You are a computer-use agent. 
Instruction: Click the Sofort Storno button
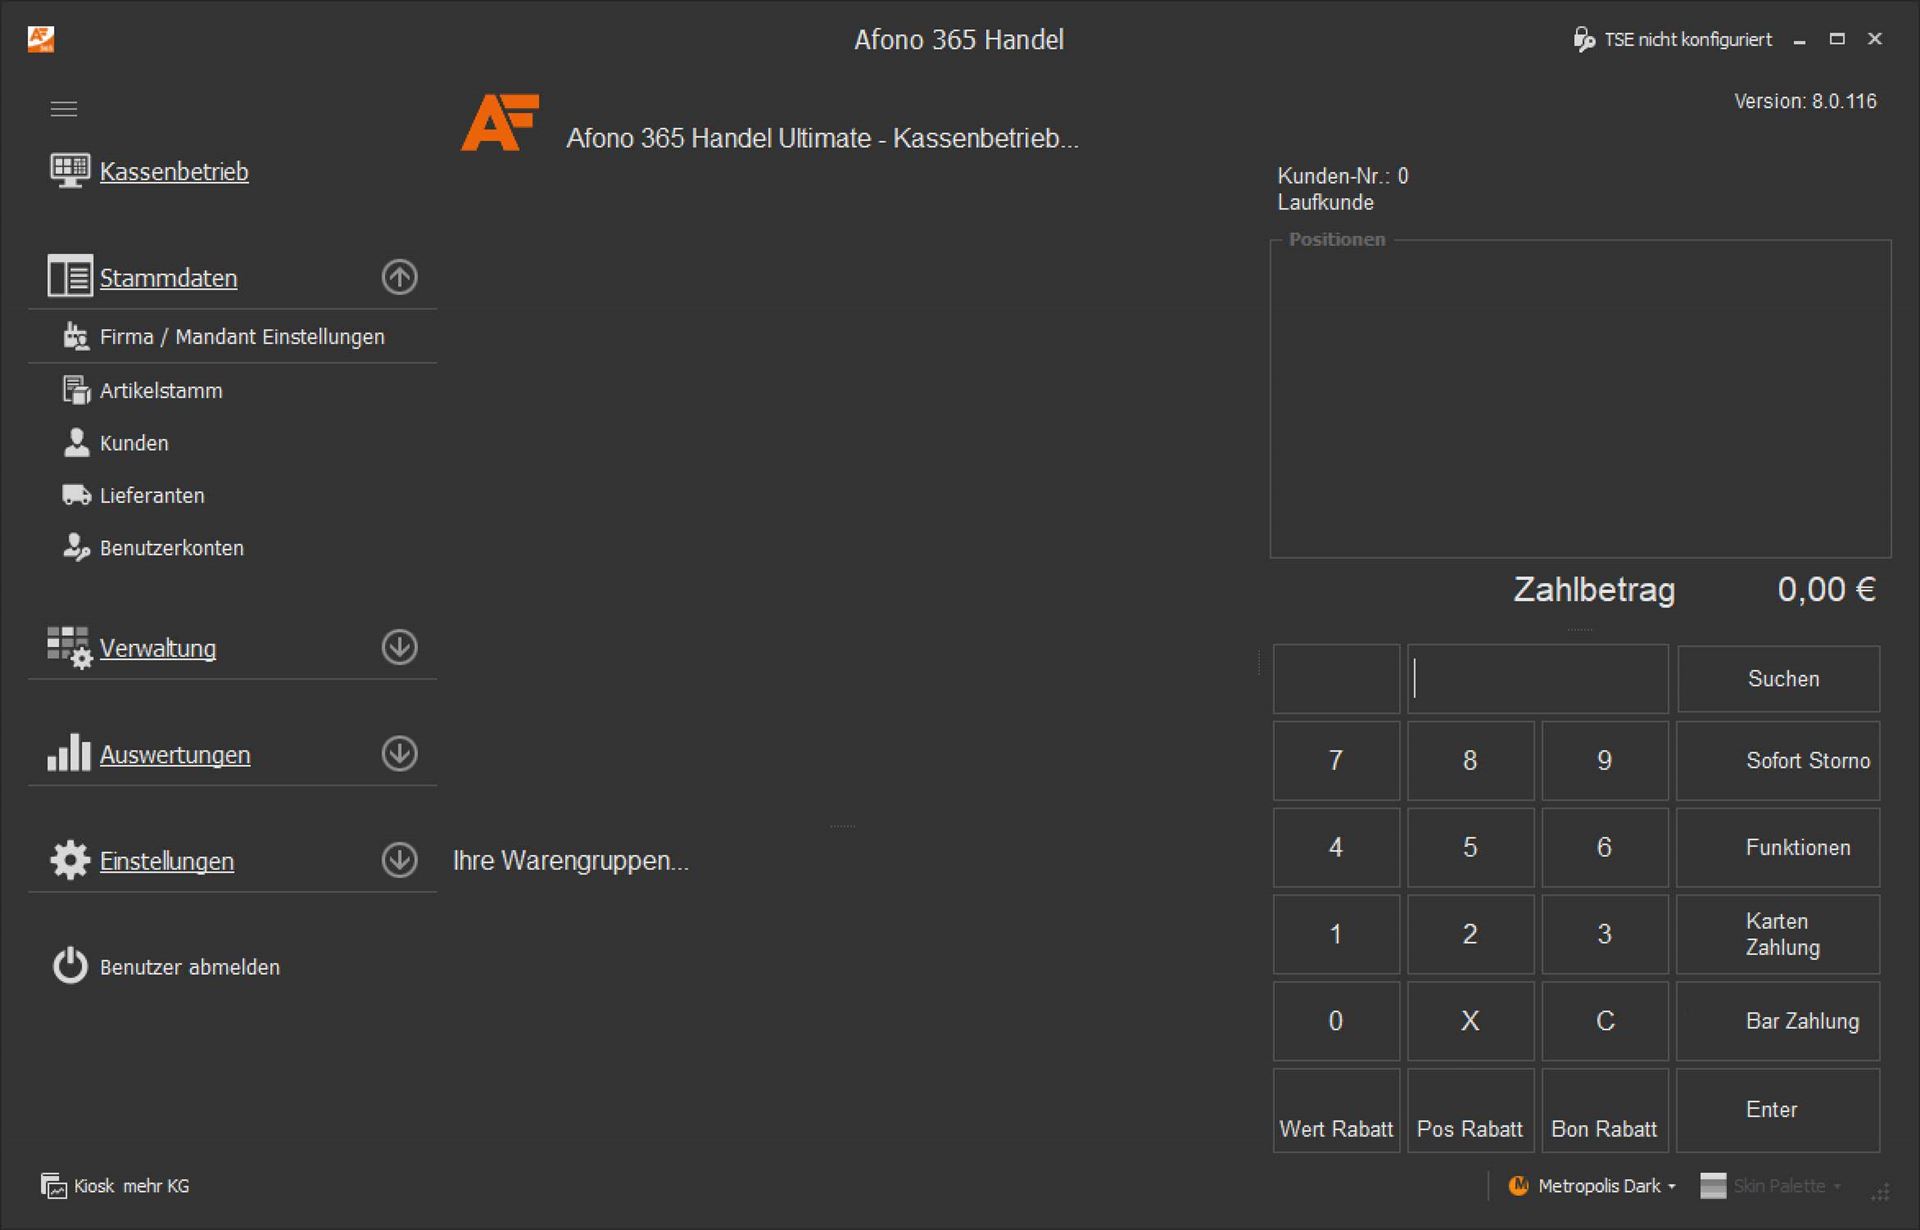coord(1778,760)
